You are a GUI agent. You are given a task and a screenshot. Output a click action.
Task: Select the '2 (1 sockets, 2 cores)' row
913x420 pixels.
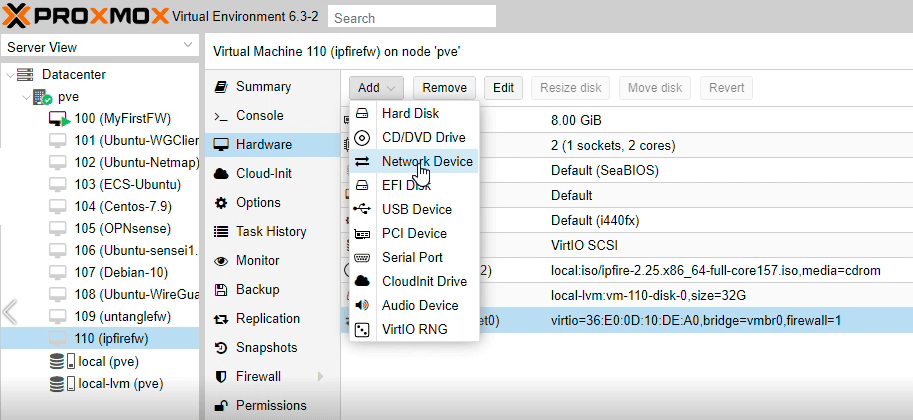click(x=627, y=146)
